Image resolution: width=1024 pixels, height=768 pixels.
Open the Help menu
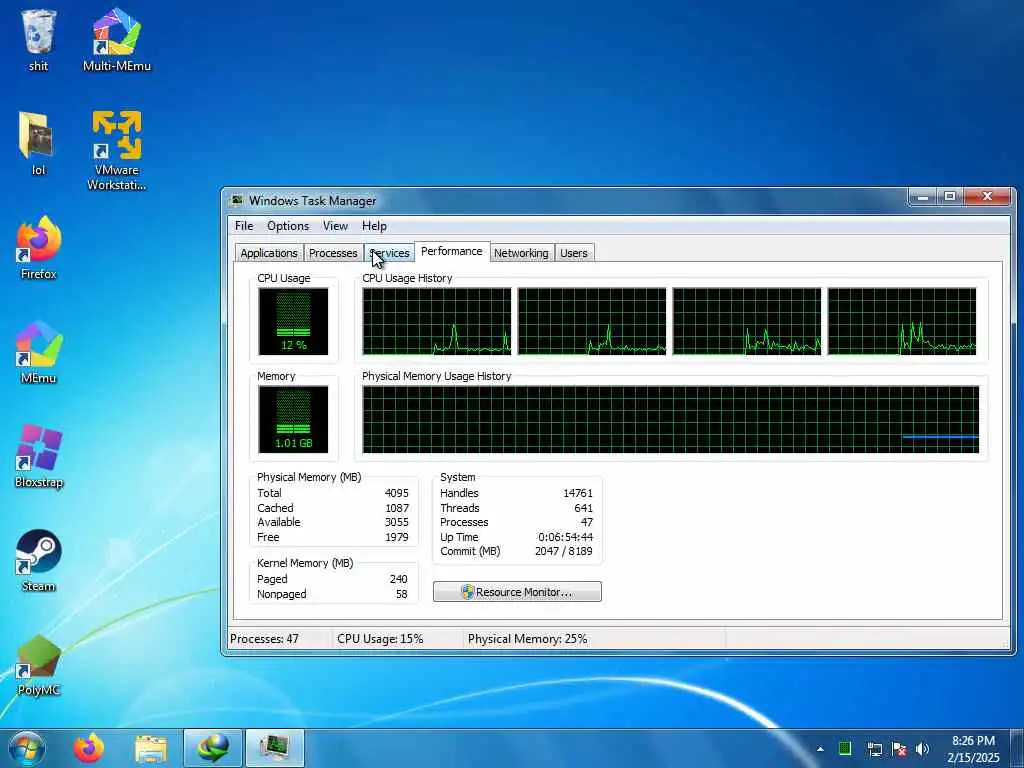coord(374,226)
